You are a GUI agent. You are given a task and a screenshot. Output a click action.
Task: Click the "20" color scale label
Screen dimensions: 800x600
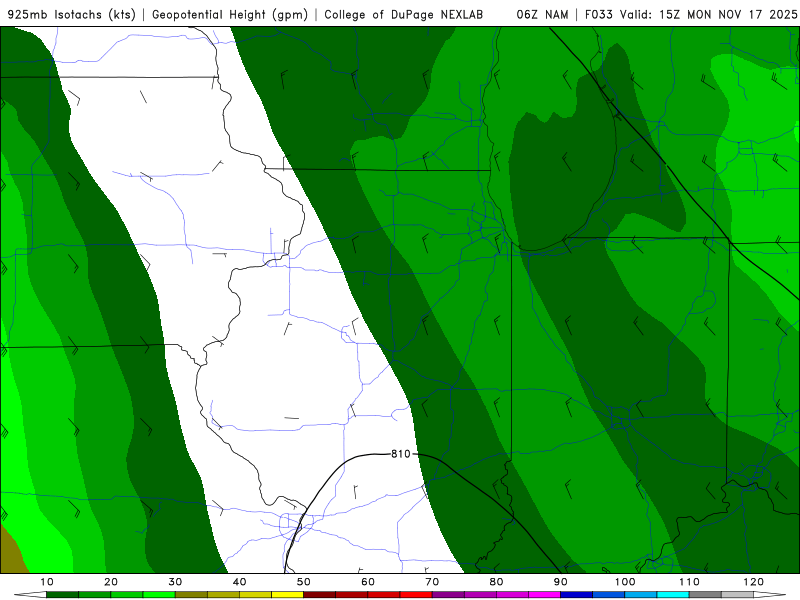tap(111, 582)
